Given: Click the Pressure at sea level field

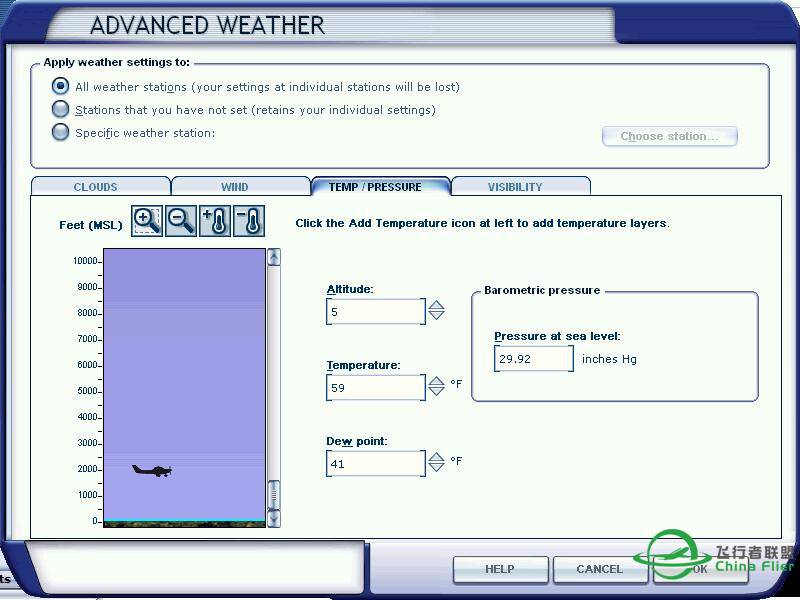Looking at the screenshot, I should [534, 359].
